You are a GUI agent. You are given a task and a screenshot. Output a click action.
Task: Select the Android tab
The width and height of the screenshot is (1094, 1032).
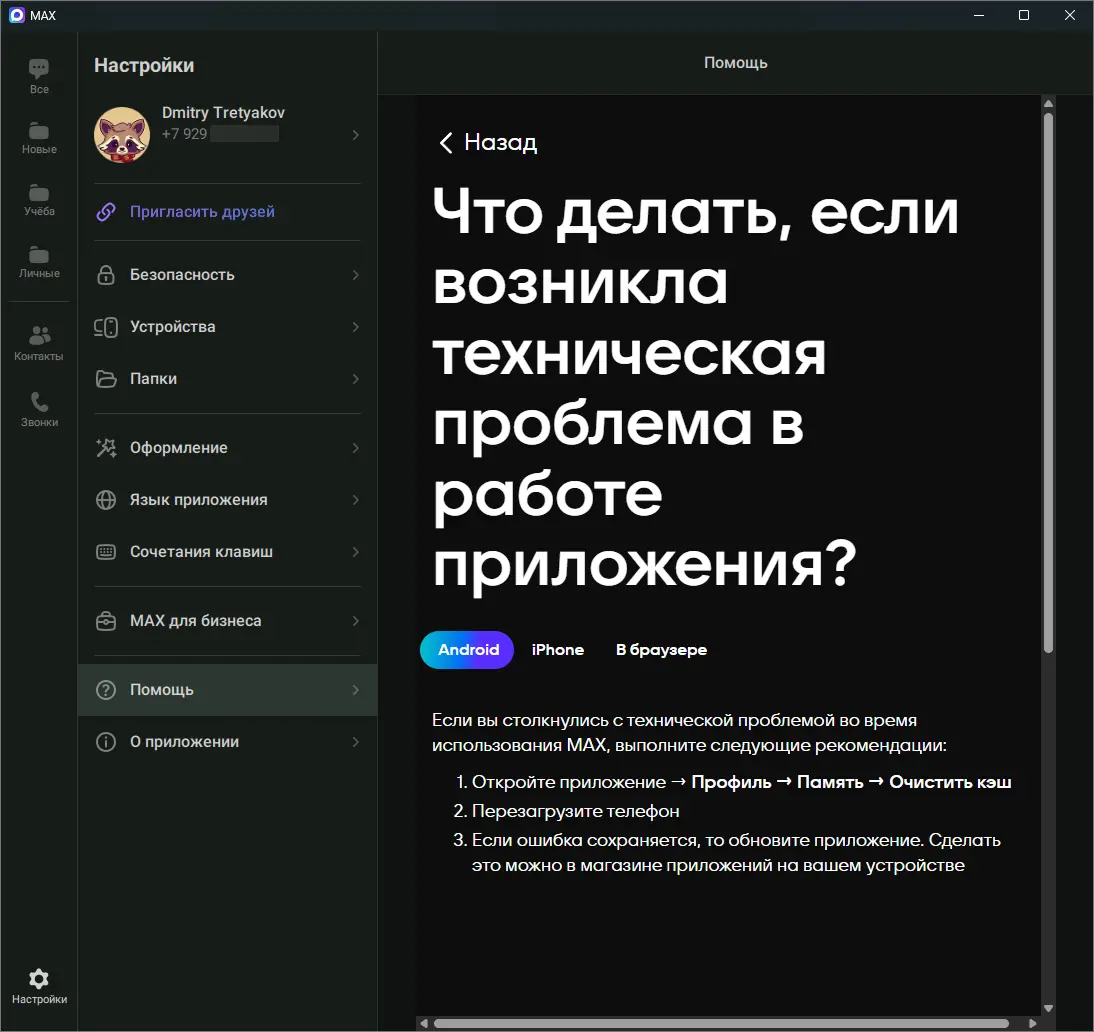pos(467,650)
